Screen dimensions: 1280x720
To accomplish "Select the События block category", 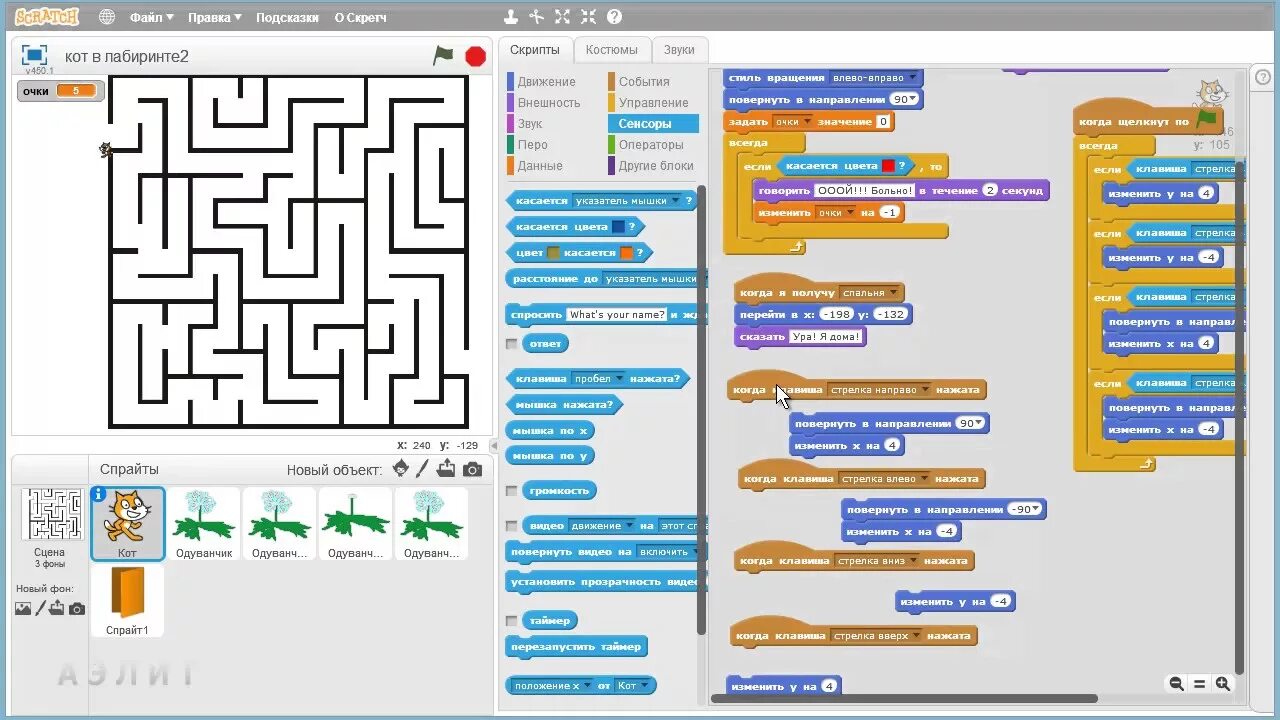I will 643,82.
